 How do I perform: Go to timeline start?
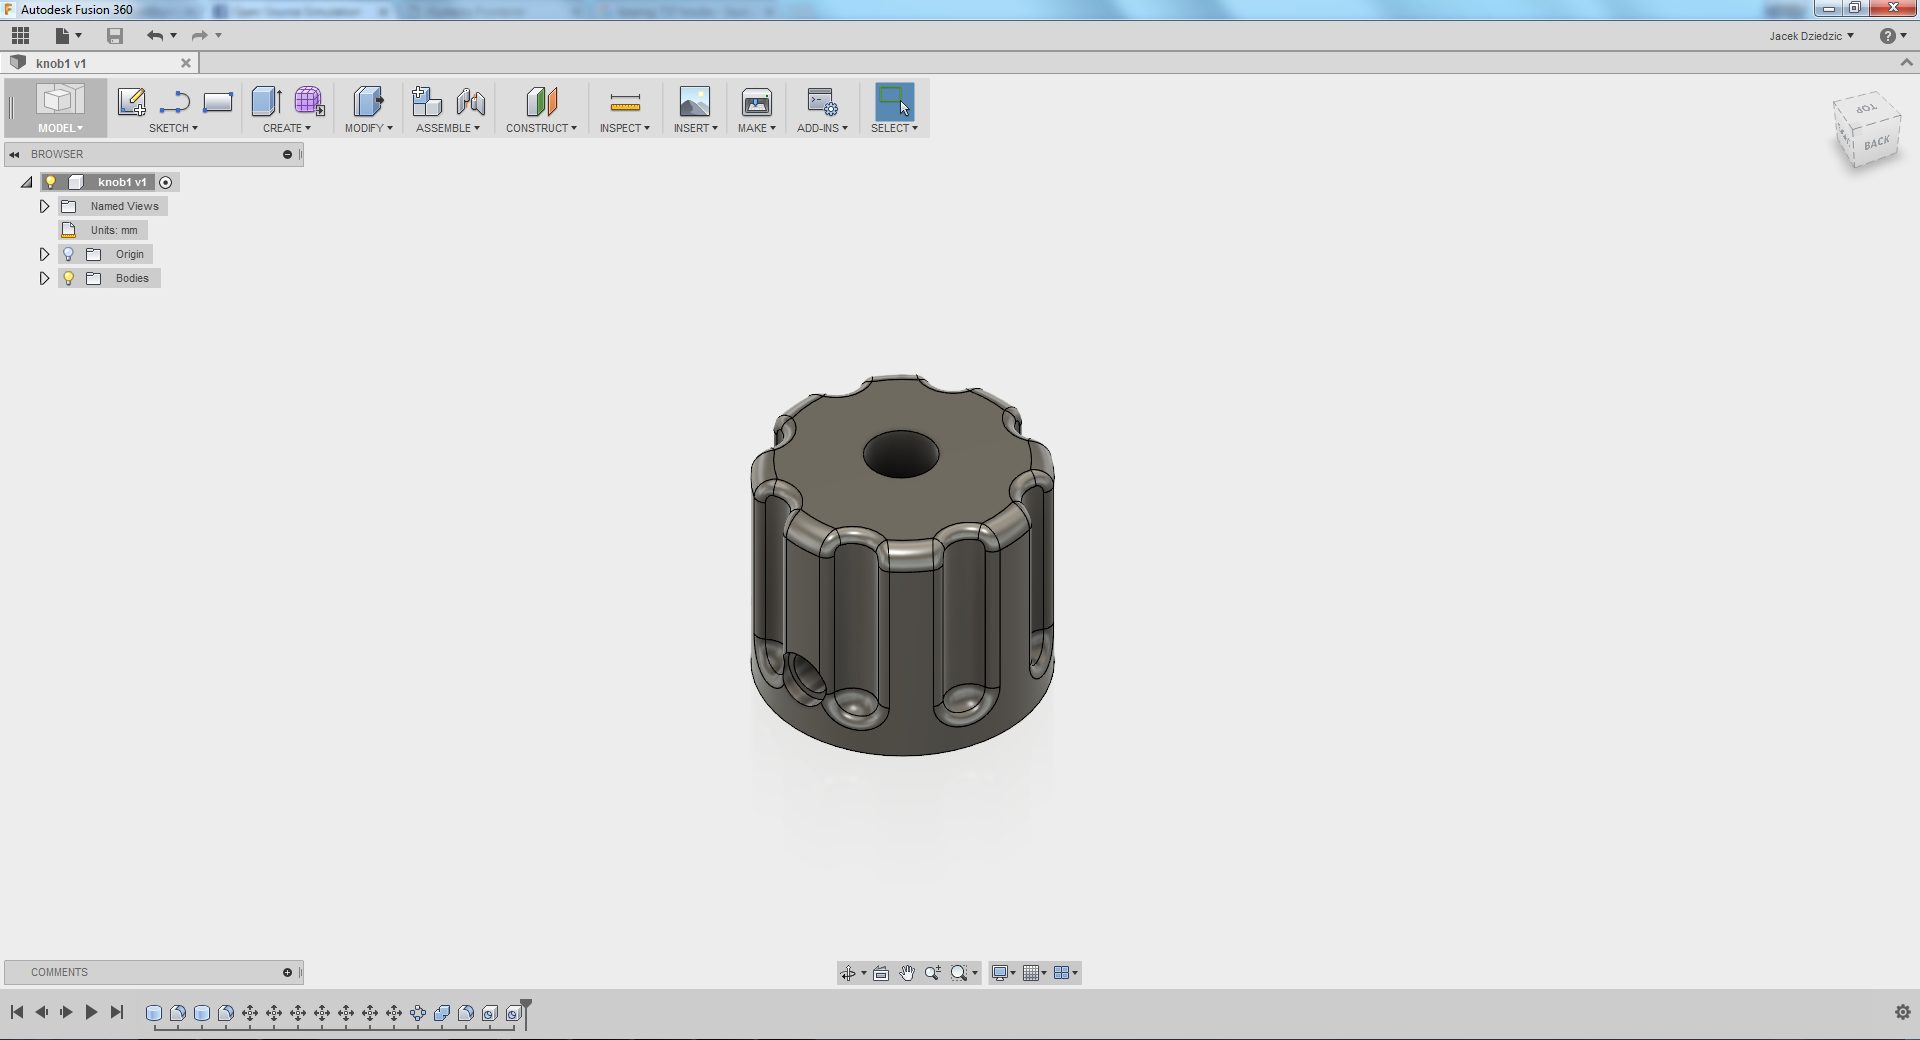click(17, 1012)
